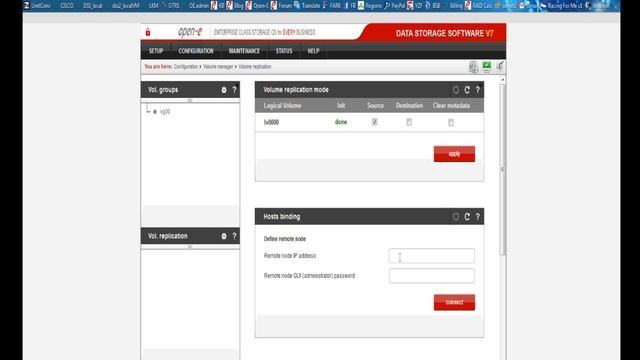Click the Clear metadata column header
The height and width of the screenshot is (360, 640).
click(x=451, y=106)
